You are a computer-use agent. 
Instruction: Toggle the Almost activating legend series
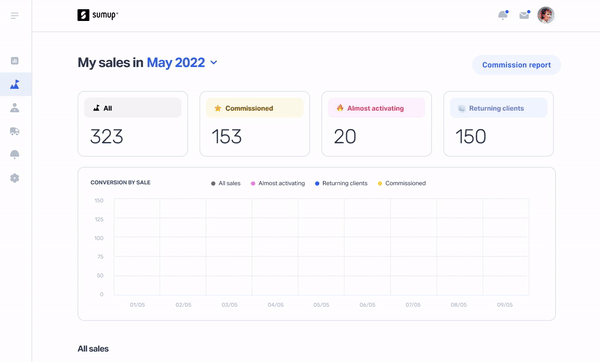278,183
